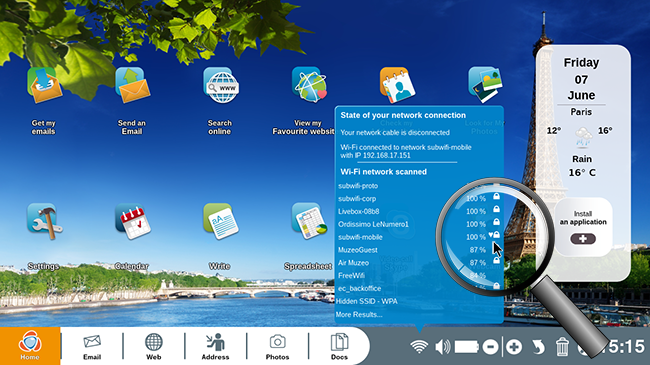Screen dimensions: 650x365
Task: Open the trash bin icon
Action: point(562,347)
